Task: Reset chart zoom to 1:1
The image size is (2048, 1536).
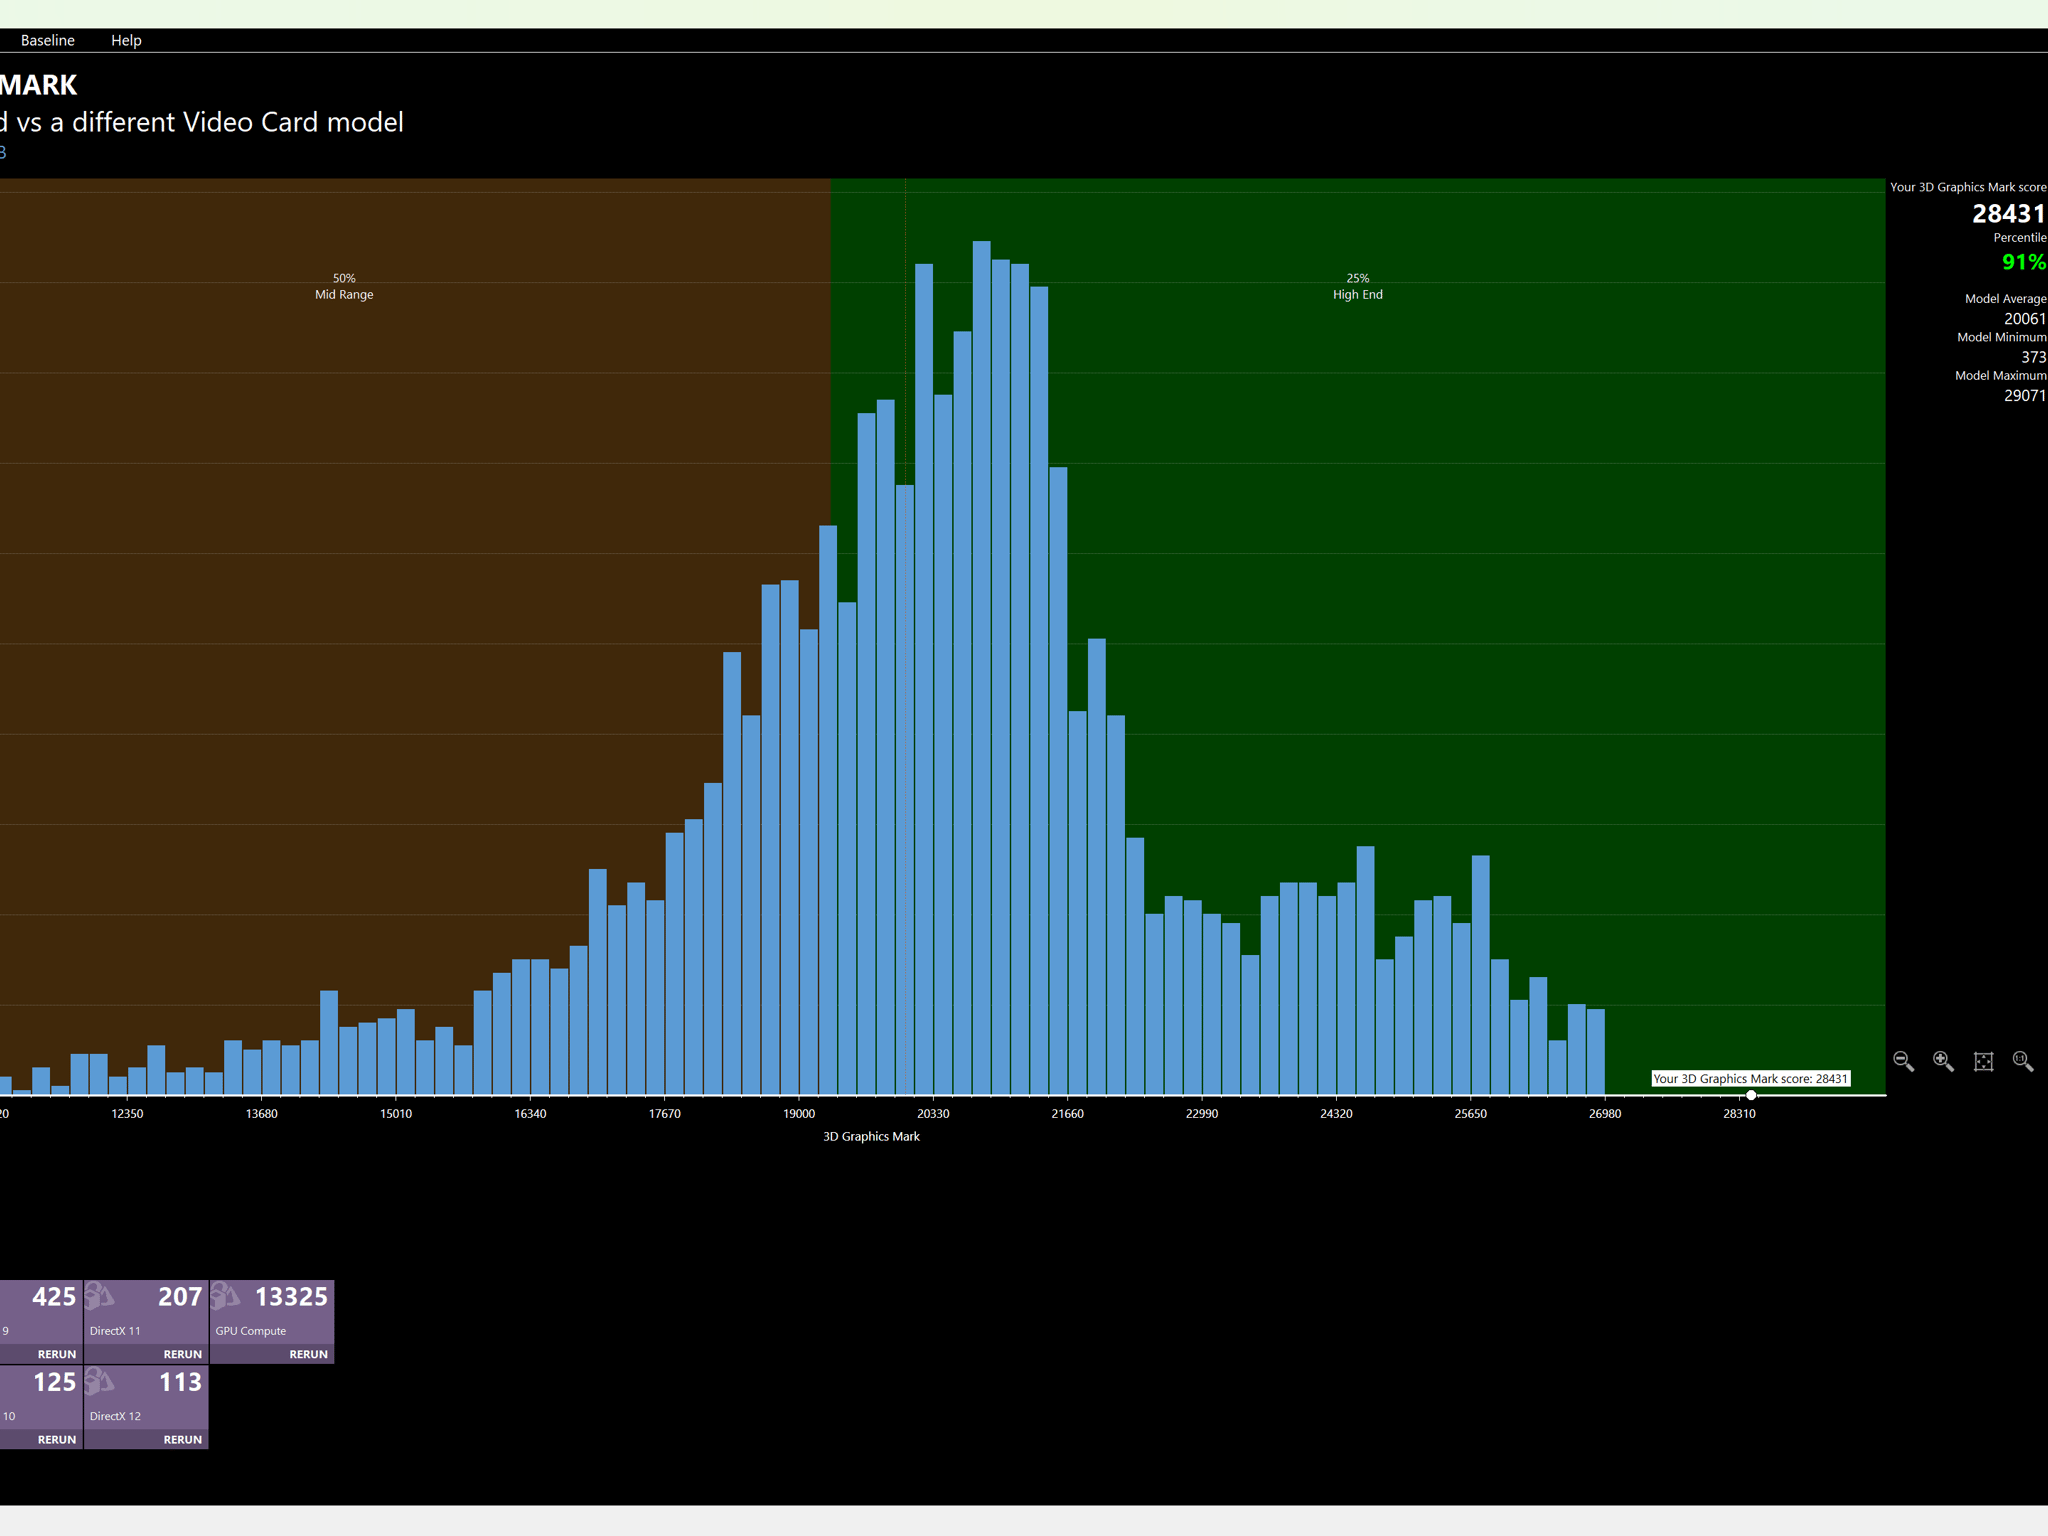Action: 2023,1061
